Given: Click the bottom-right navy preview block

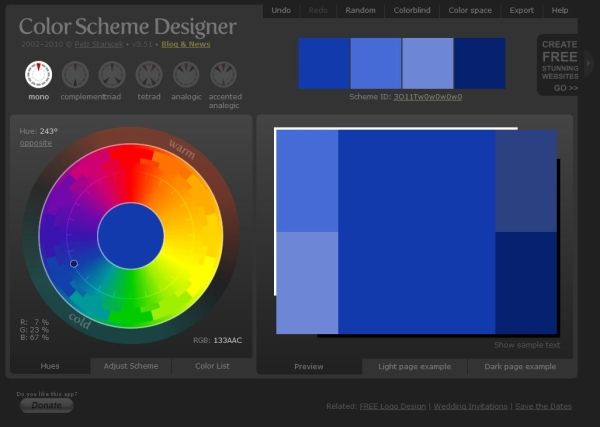Looking at the screenshot, I should (526, 283).
